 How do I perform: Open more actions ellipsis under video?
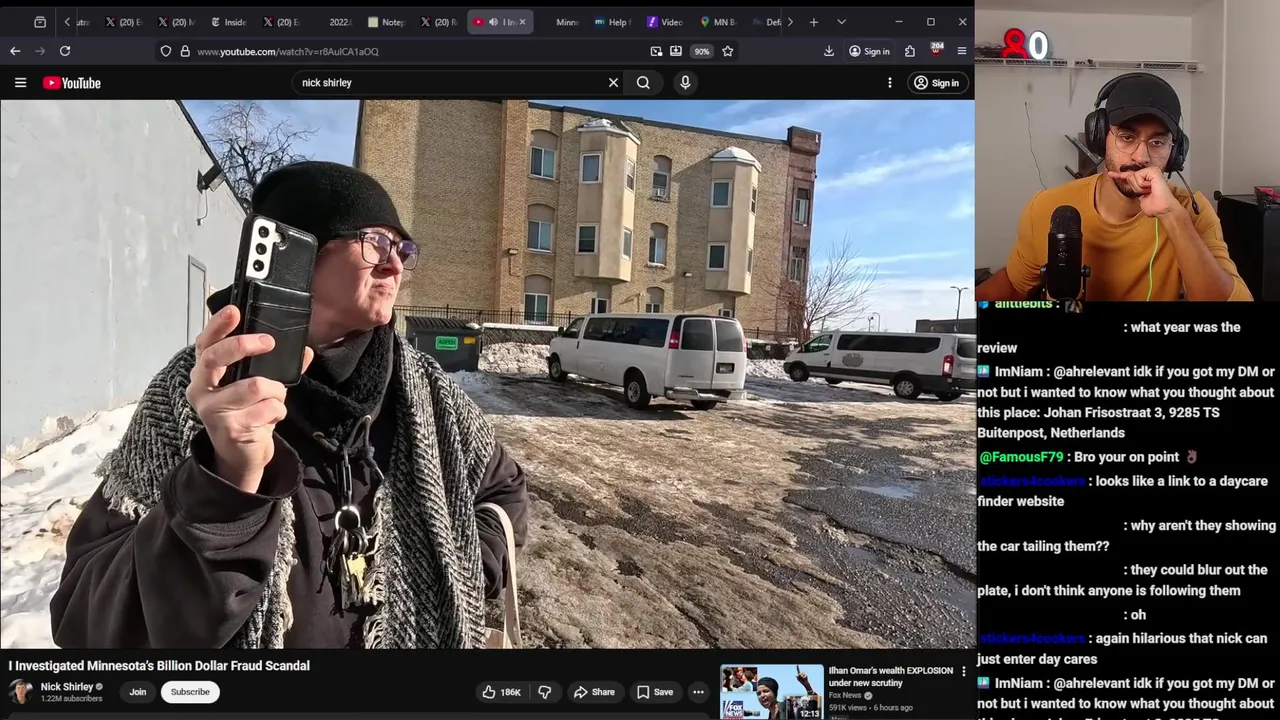tap(698, 692)
